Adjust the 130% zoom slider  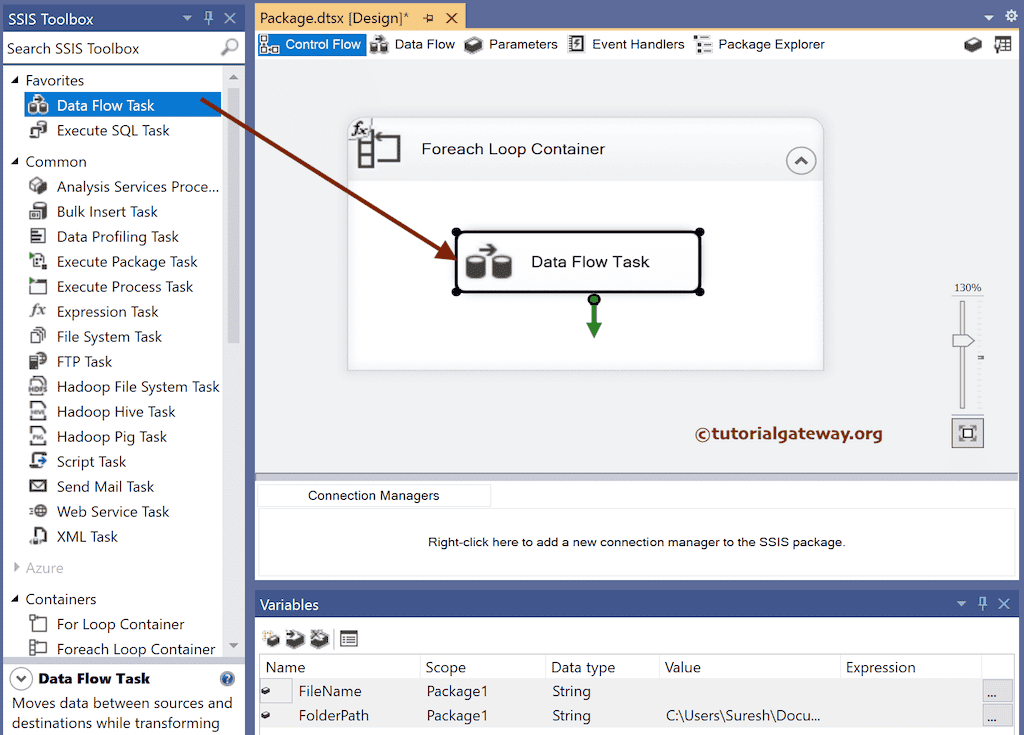pos(963,340)
